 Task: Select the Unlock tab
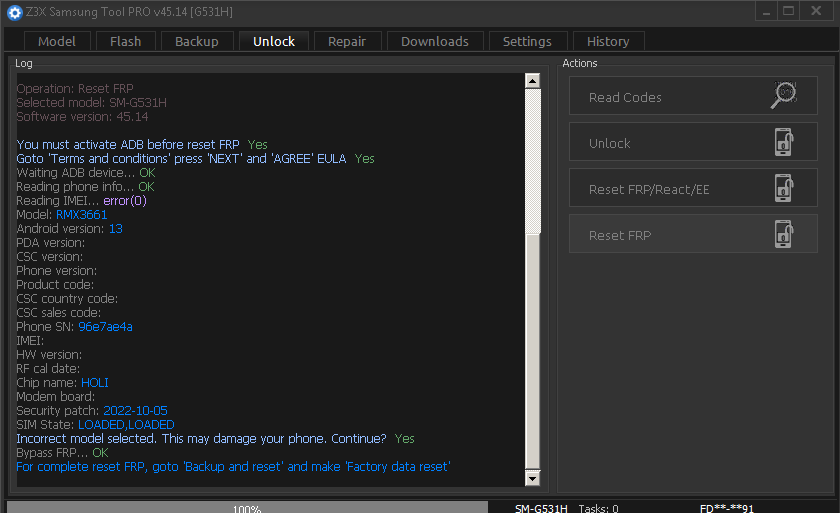[274, 41]
